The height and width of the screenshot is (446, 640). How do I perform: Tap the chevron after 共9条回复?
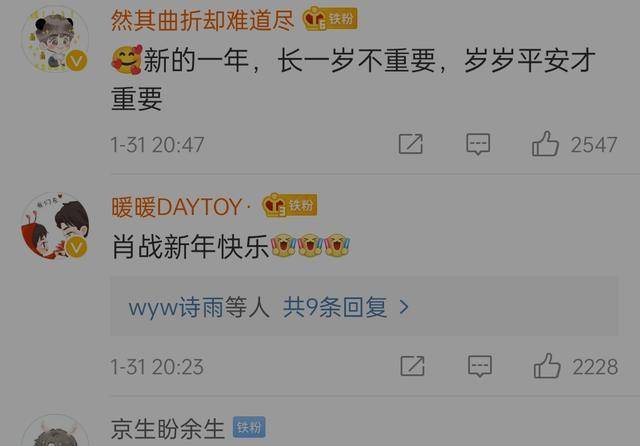tap(404, 307)
